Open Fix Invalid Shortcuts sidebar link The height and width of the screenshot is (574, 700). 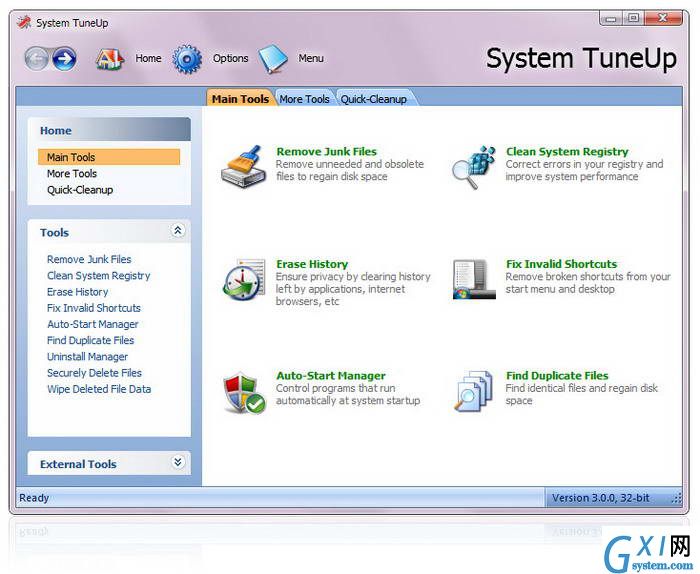(94, 308)
